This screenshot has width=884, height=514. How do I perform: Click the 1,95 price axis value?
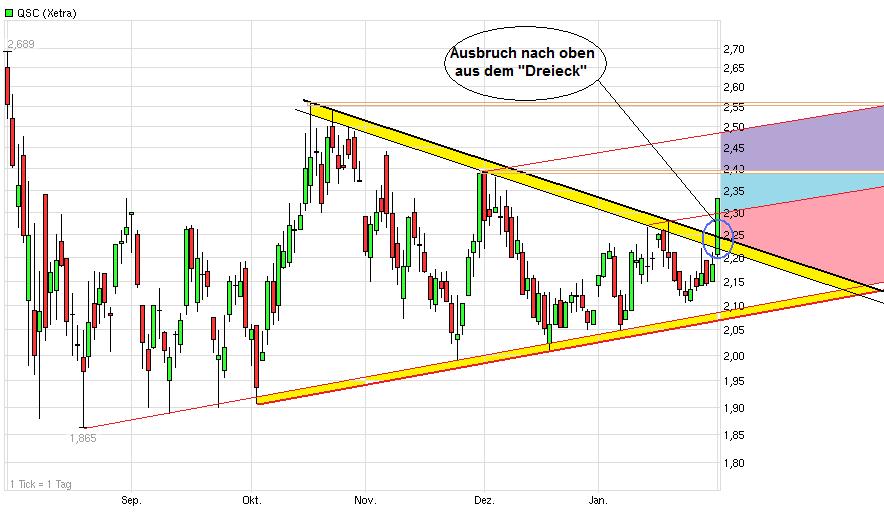[x=733, y=382]
